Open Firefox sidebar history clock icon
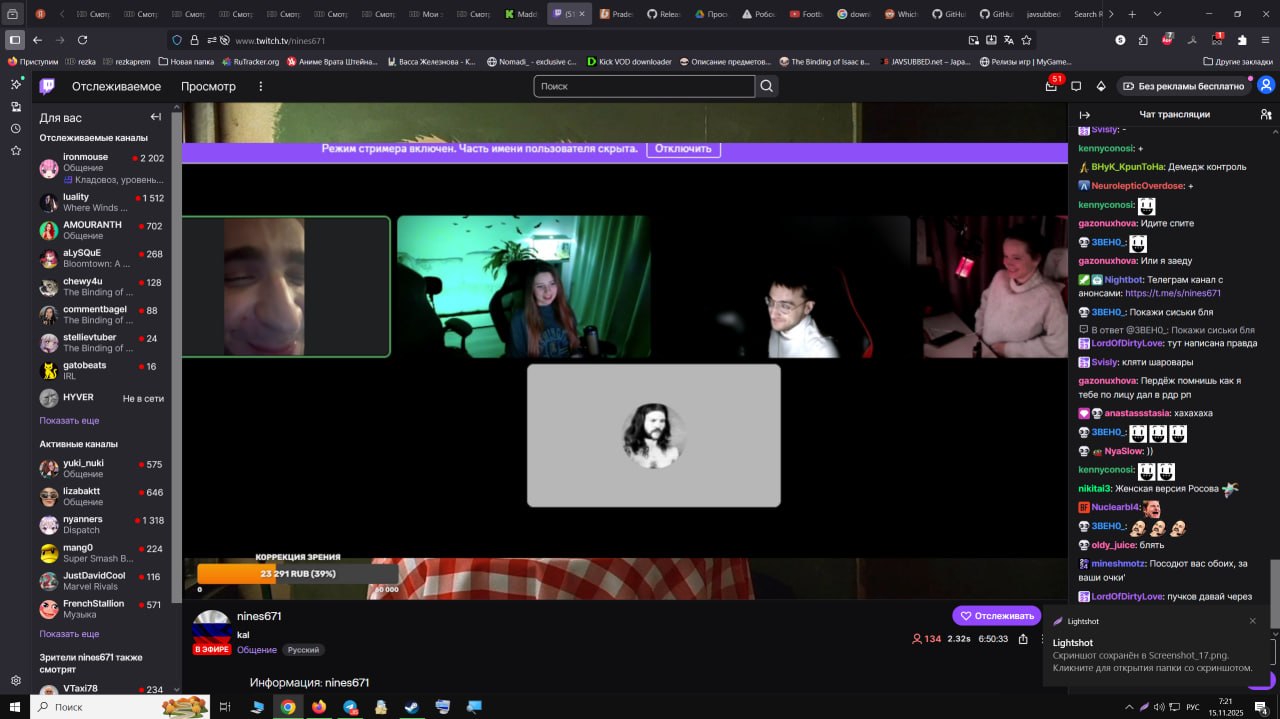This screenshot has width=1280, height=719. point(15,128)
